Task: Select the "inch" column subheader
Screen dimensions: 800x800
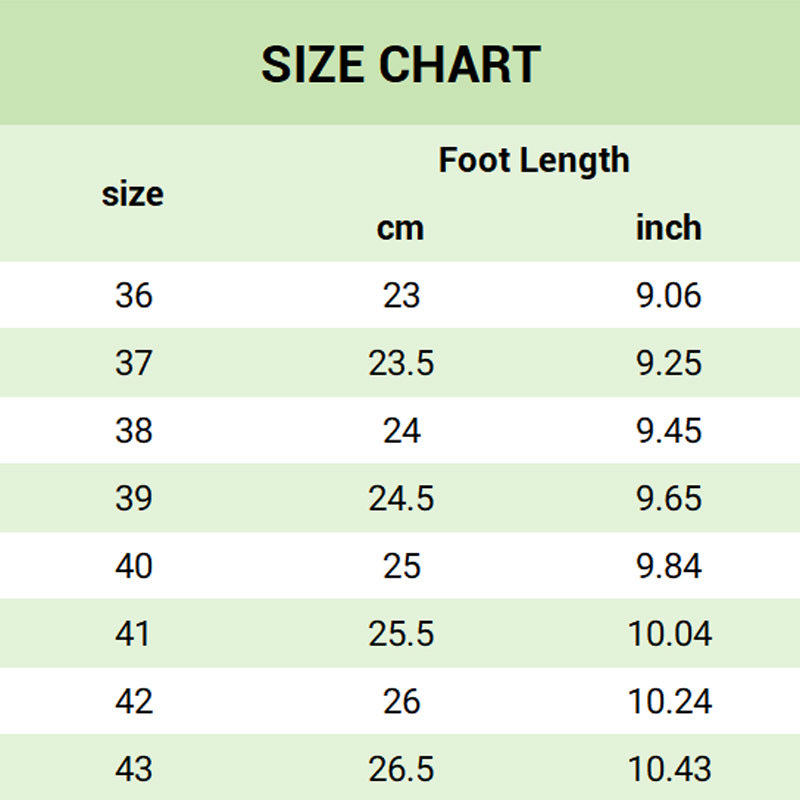Action: click(x=669, y=227)
